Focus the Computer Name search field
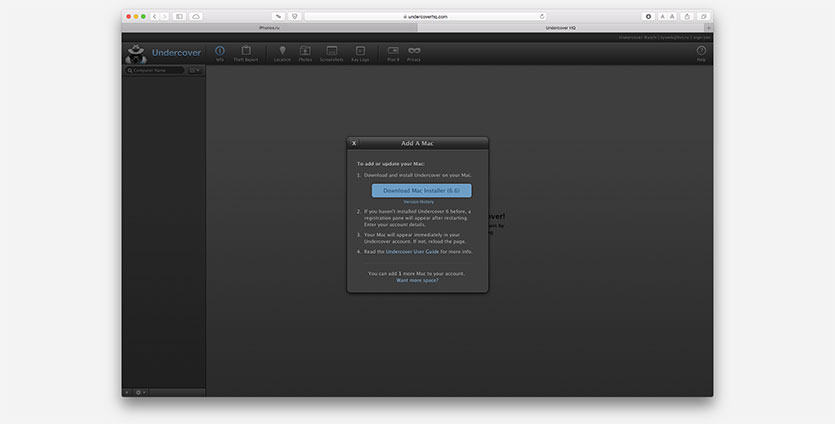The width and height of the screenshot is (835, 424). [155, 70]
